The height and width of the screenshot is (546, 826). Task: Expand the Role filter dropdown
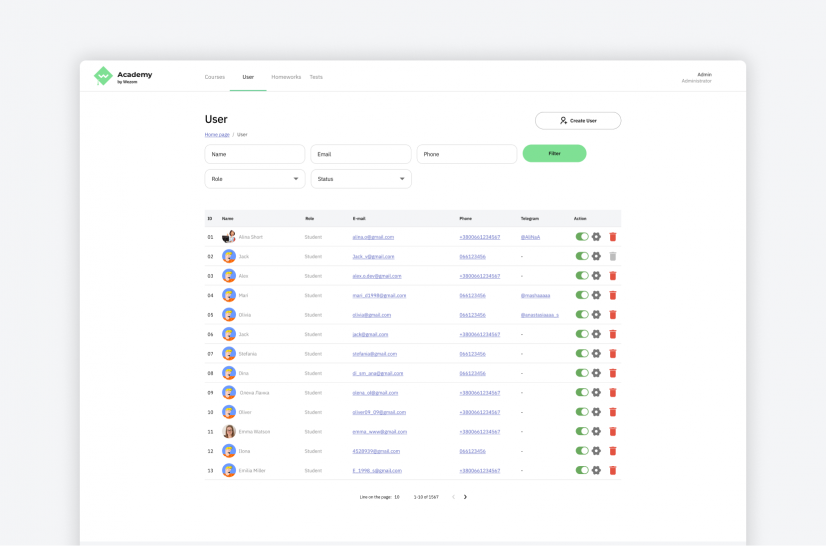pos(255,179)
